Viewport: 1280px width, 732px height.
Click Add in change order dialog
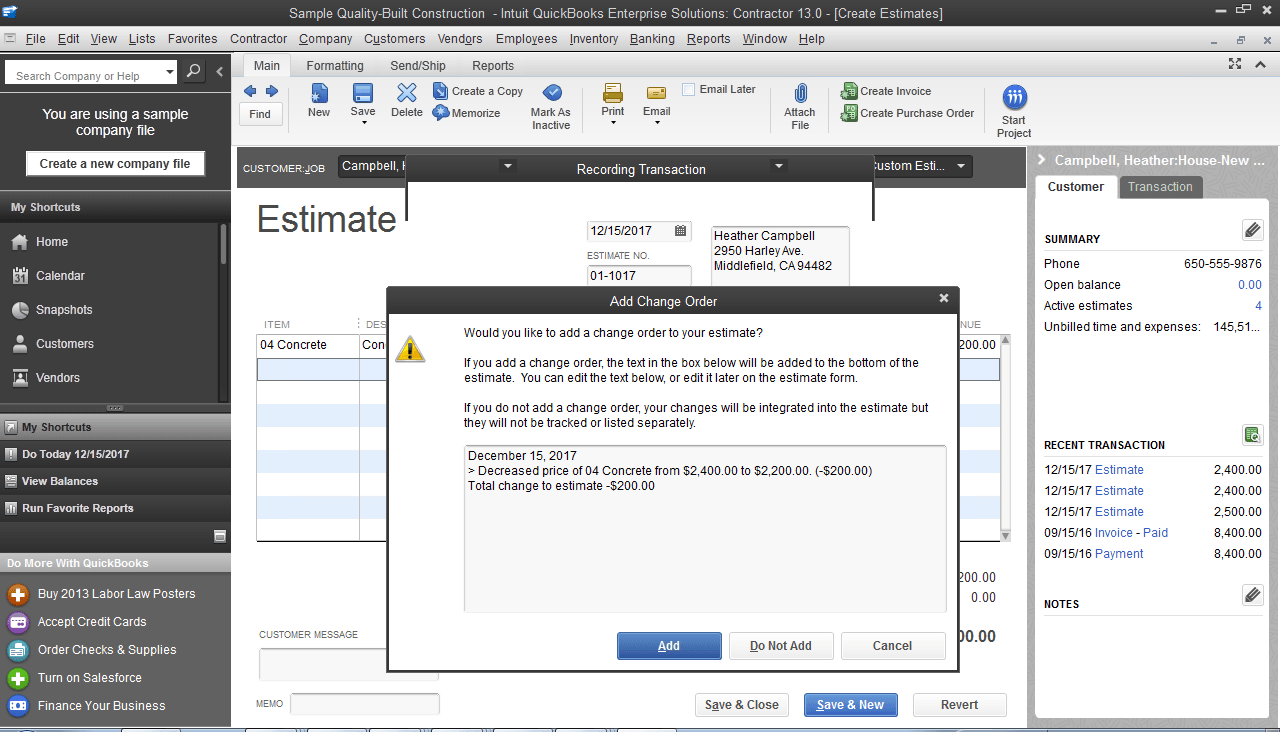[x=669, y=646]
